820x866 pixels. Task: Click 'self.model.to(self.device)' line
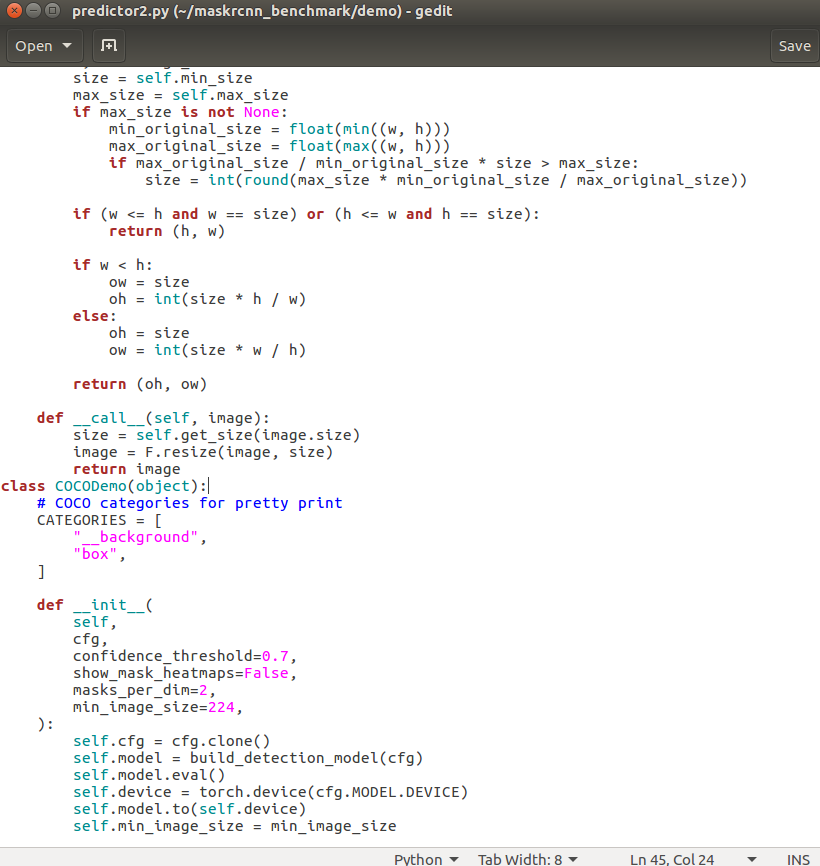(x=189, y=809)
